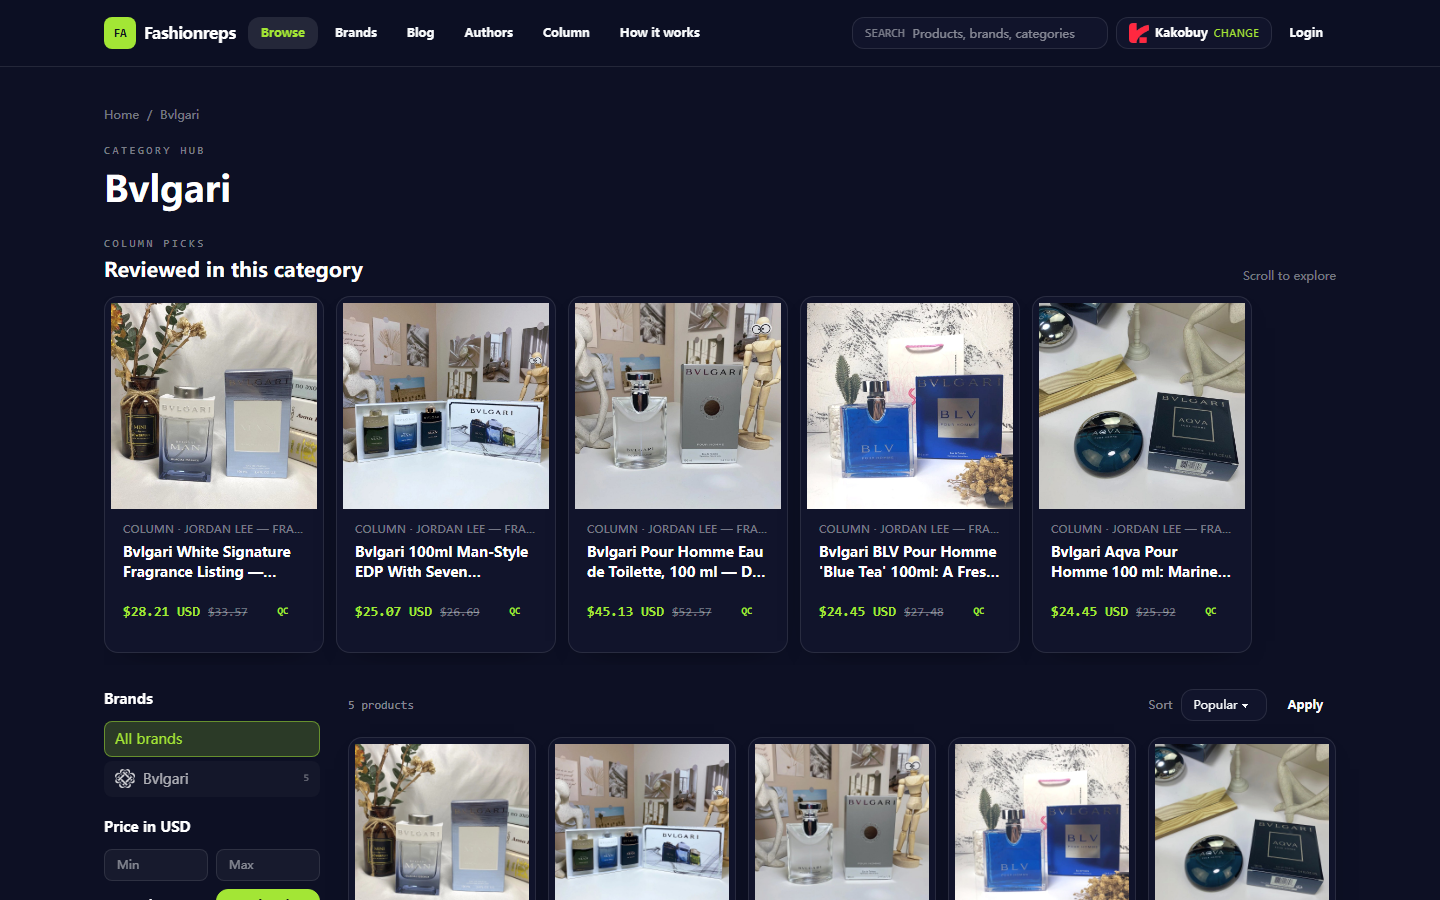The width and height of the screenshot is (1440, 900).
Task: Filter by the Bvlgari brand option
Action: click(212, 779)
